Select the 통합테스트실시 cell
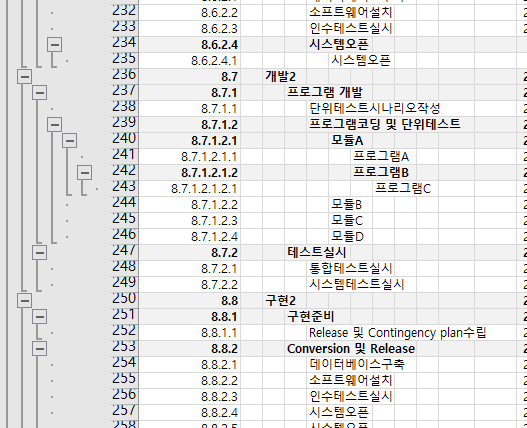The height and width of the screenshot is (428, 527). coord(351,269)
